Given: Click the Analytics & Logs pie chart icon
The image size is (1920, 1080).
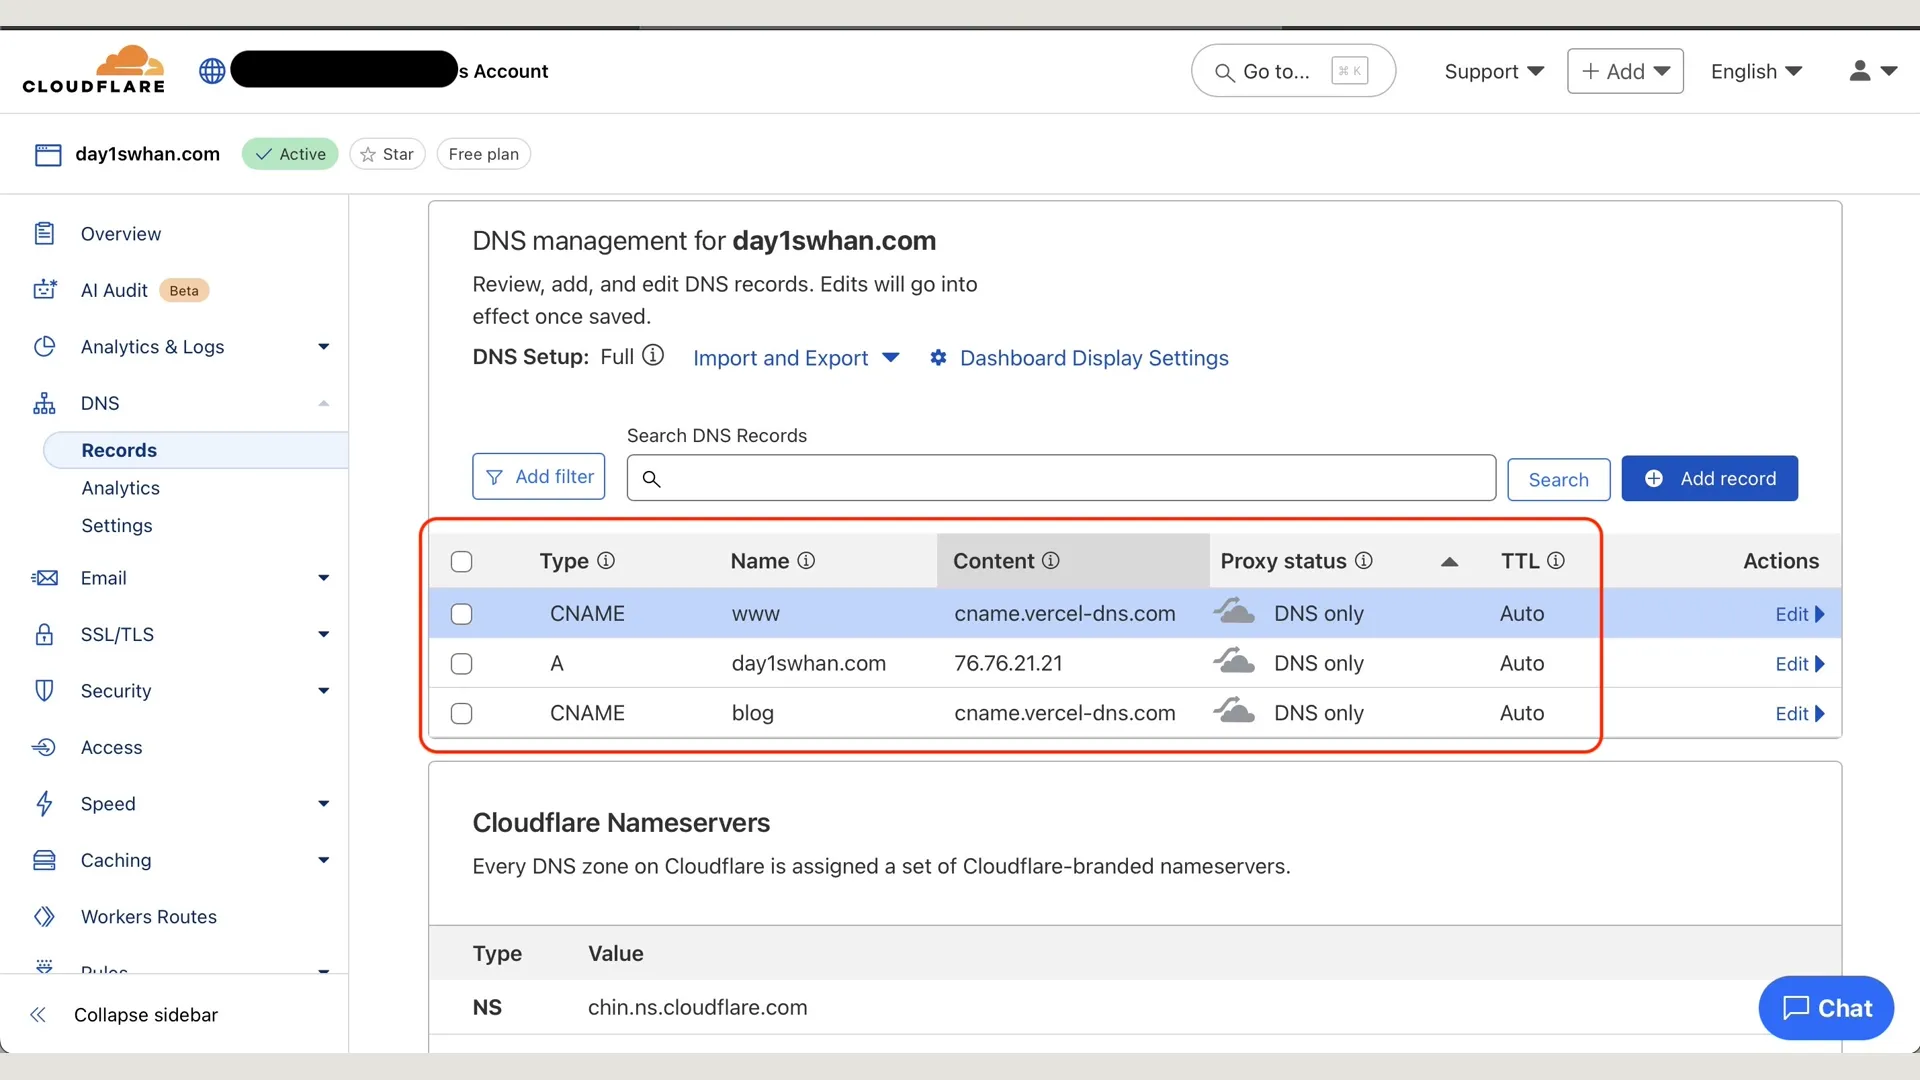Looking at the screenshot, I should [44, 346].
